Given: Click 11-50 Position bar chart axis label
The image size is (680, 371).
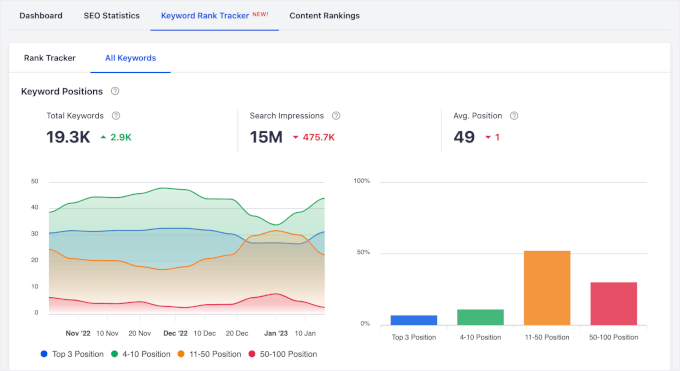Looking at the screenshot, I should click(547, 337).
